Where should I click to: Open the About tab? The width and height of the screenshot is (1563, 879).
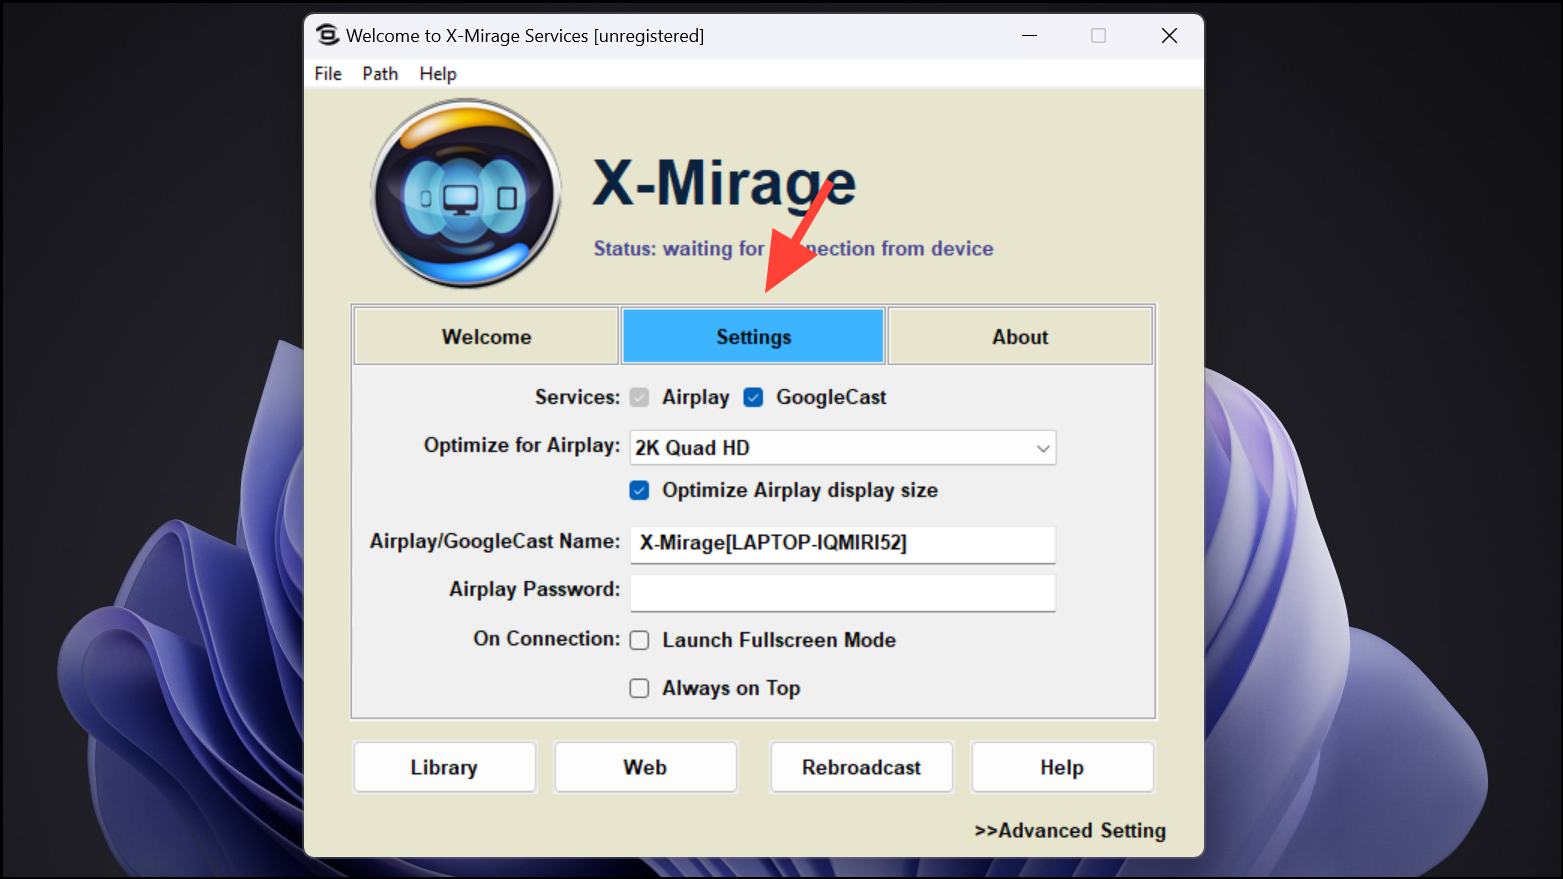1020,336
